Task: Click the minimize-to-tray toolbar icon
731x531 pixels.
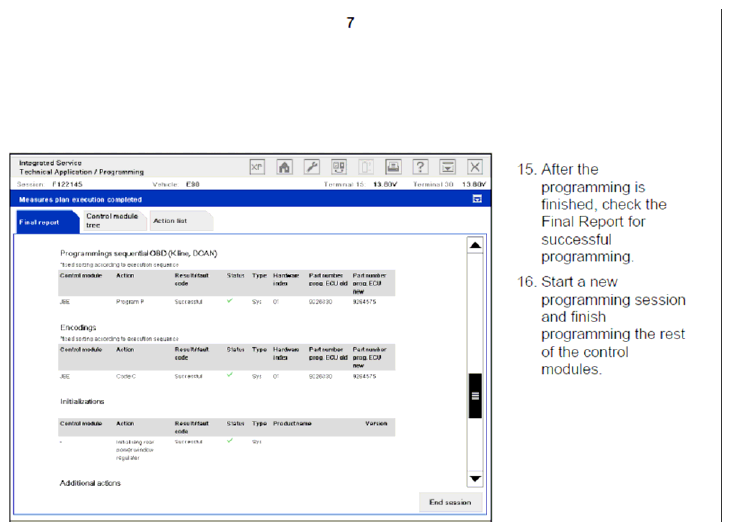Action: click(x=448, y=167)
